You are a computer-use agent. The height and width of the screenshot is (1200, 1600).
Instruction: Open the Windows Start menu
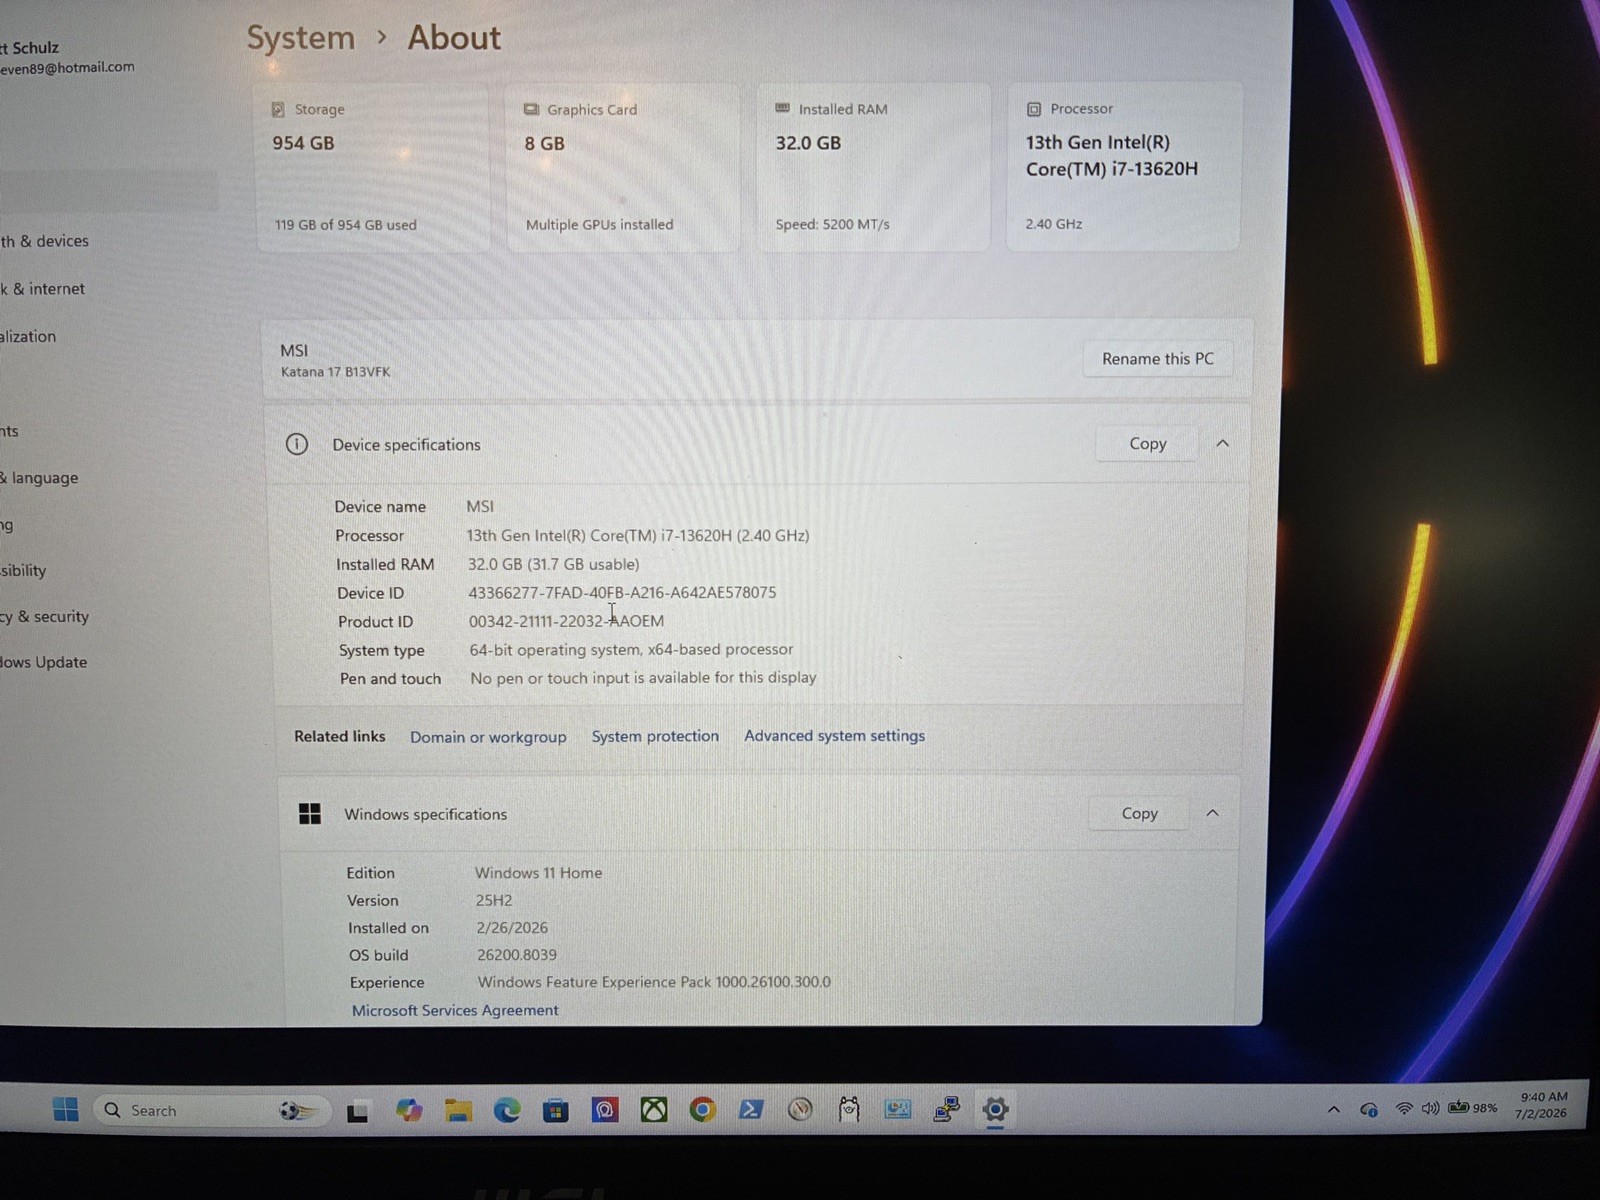pyautogui.click(x=66, y=1109)
